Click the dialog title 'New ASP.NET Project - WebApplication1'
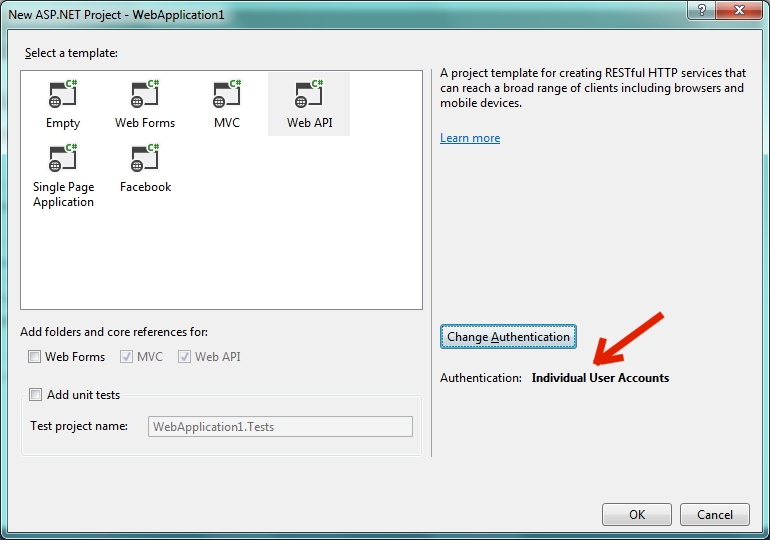This screenshot has width=770, height=540. 116,15
